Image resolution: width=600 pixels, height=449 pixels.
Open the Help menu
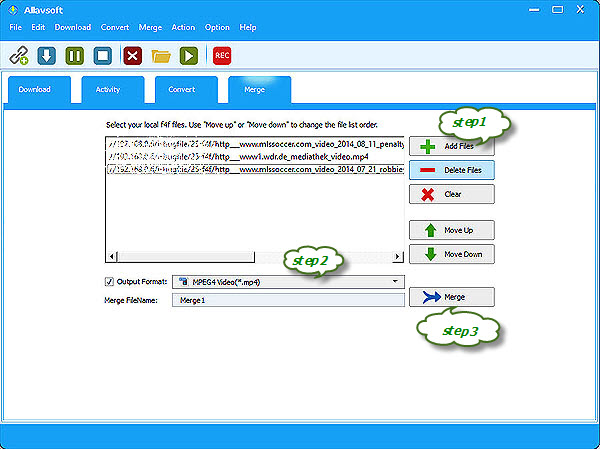(x=248, y=27)
